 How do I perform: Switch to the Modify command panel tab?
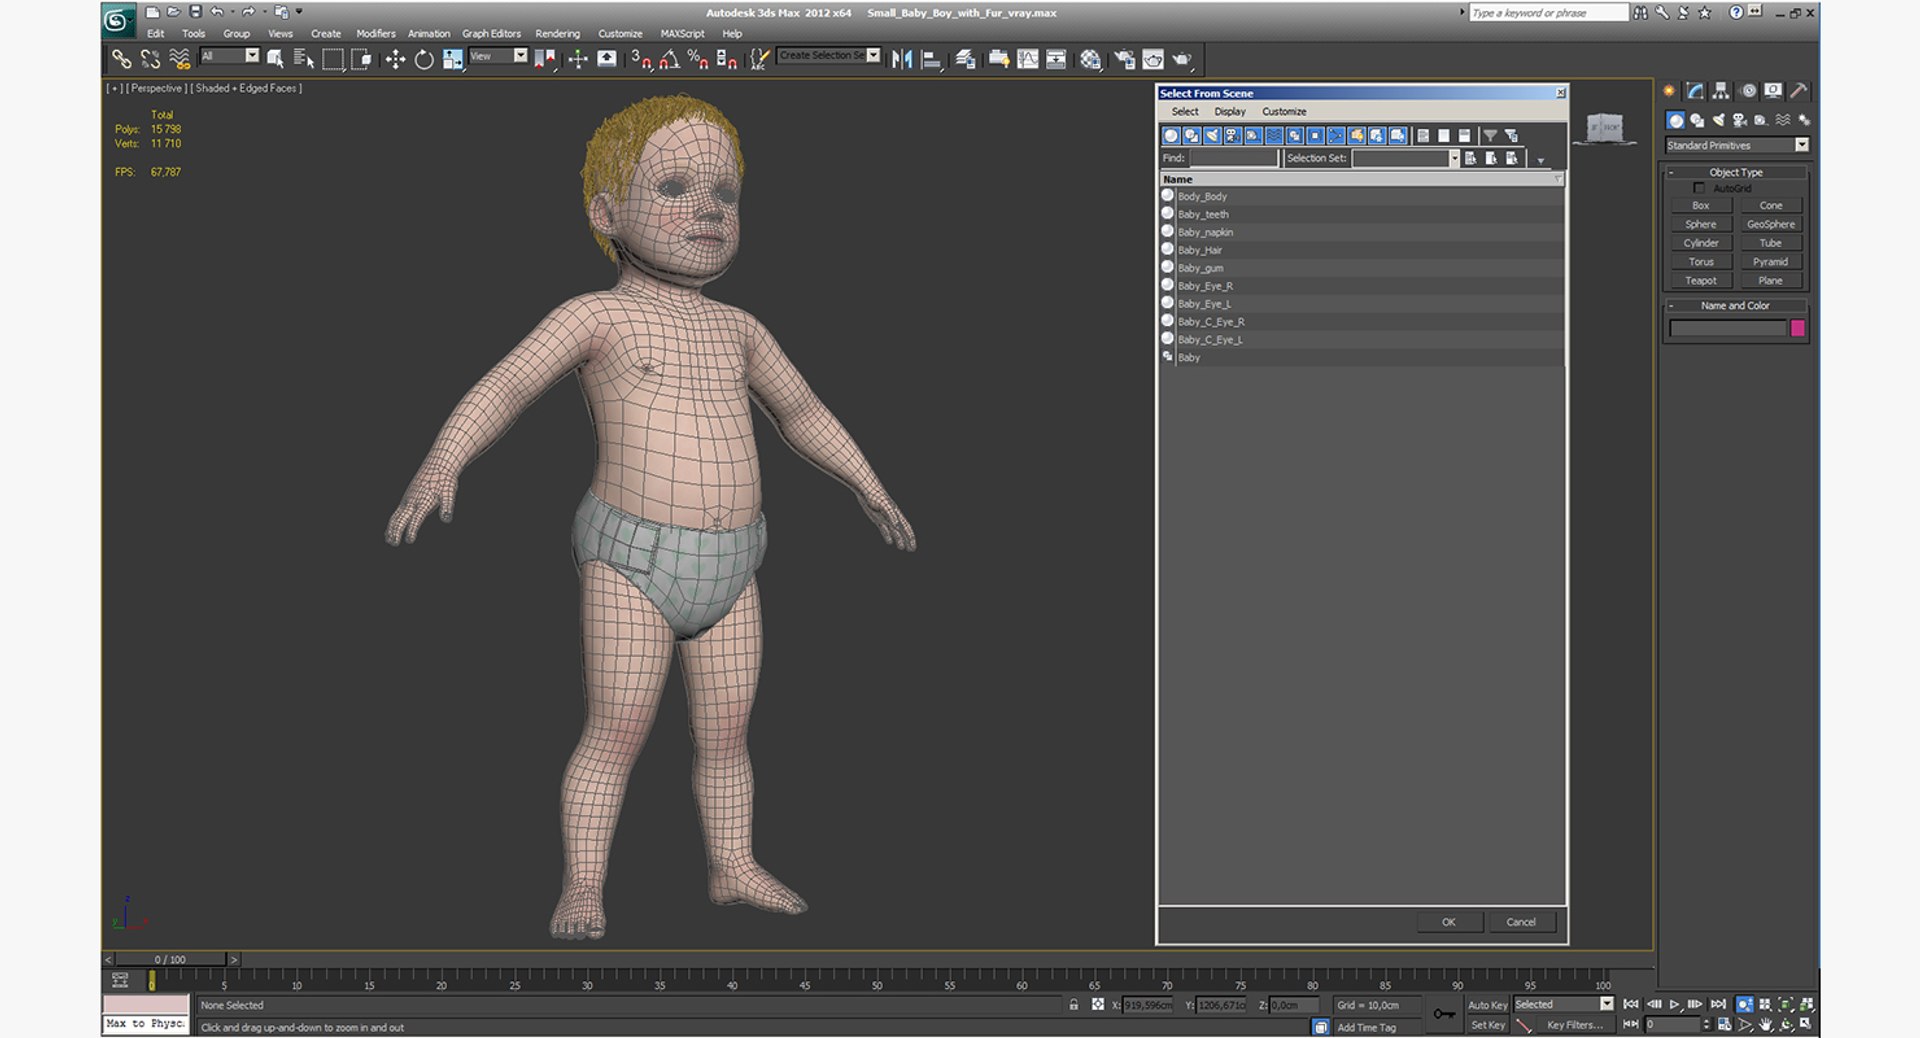point(1695,91)
